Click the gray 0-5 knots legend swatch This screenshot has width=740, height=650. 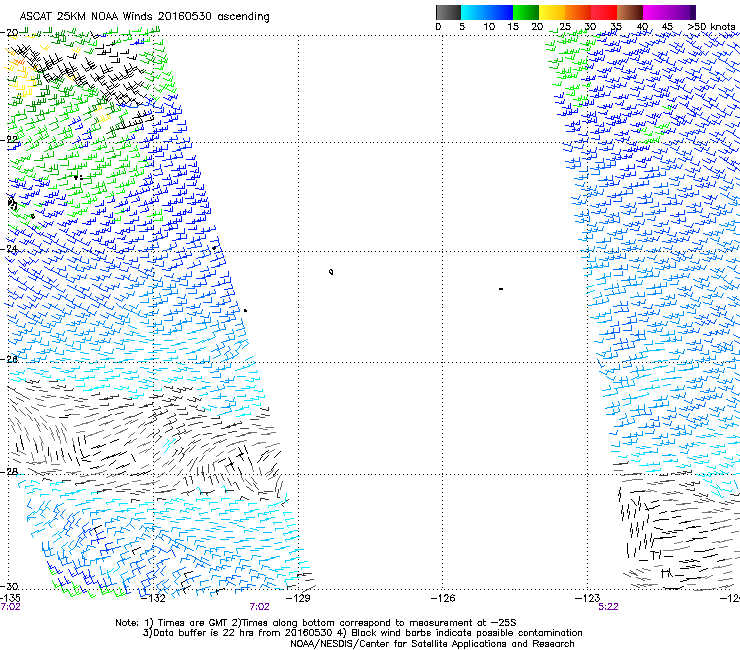pos(448,12)
